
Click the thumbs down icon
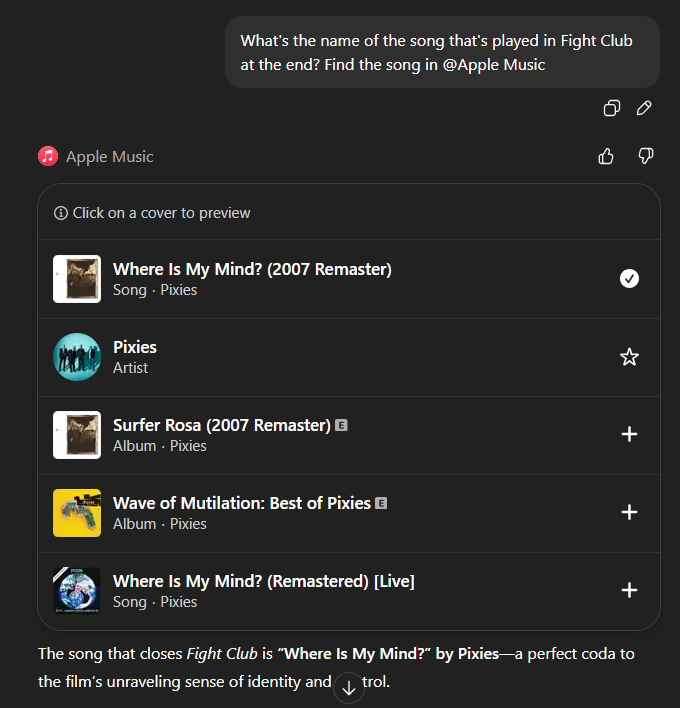[x=646, y=156]
